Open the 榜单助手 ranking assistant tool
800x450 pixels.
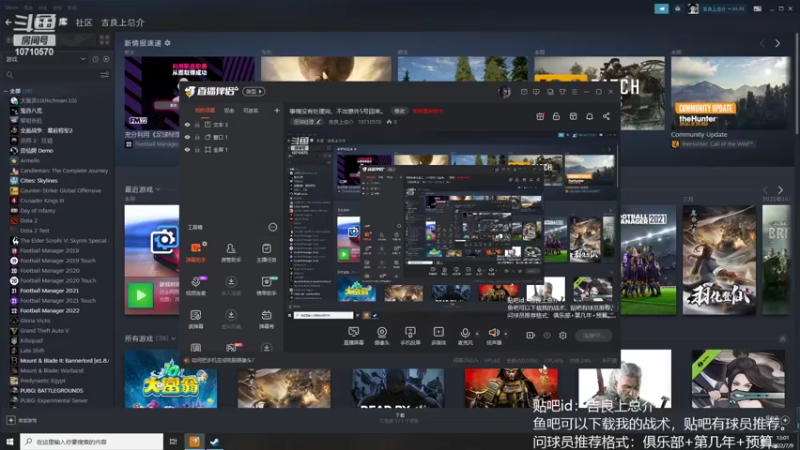coord(266,286)
